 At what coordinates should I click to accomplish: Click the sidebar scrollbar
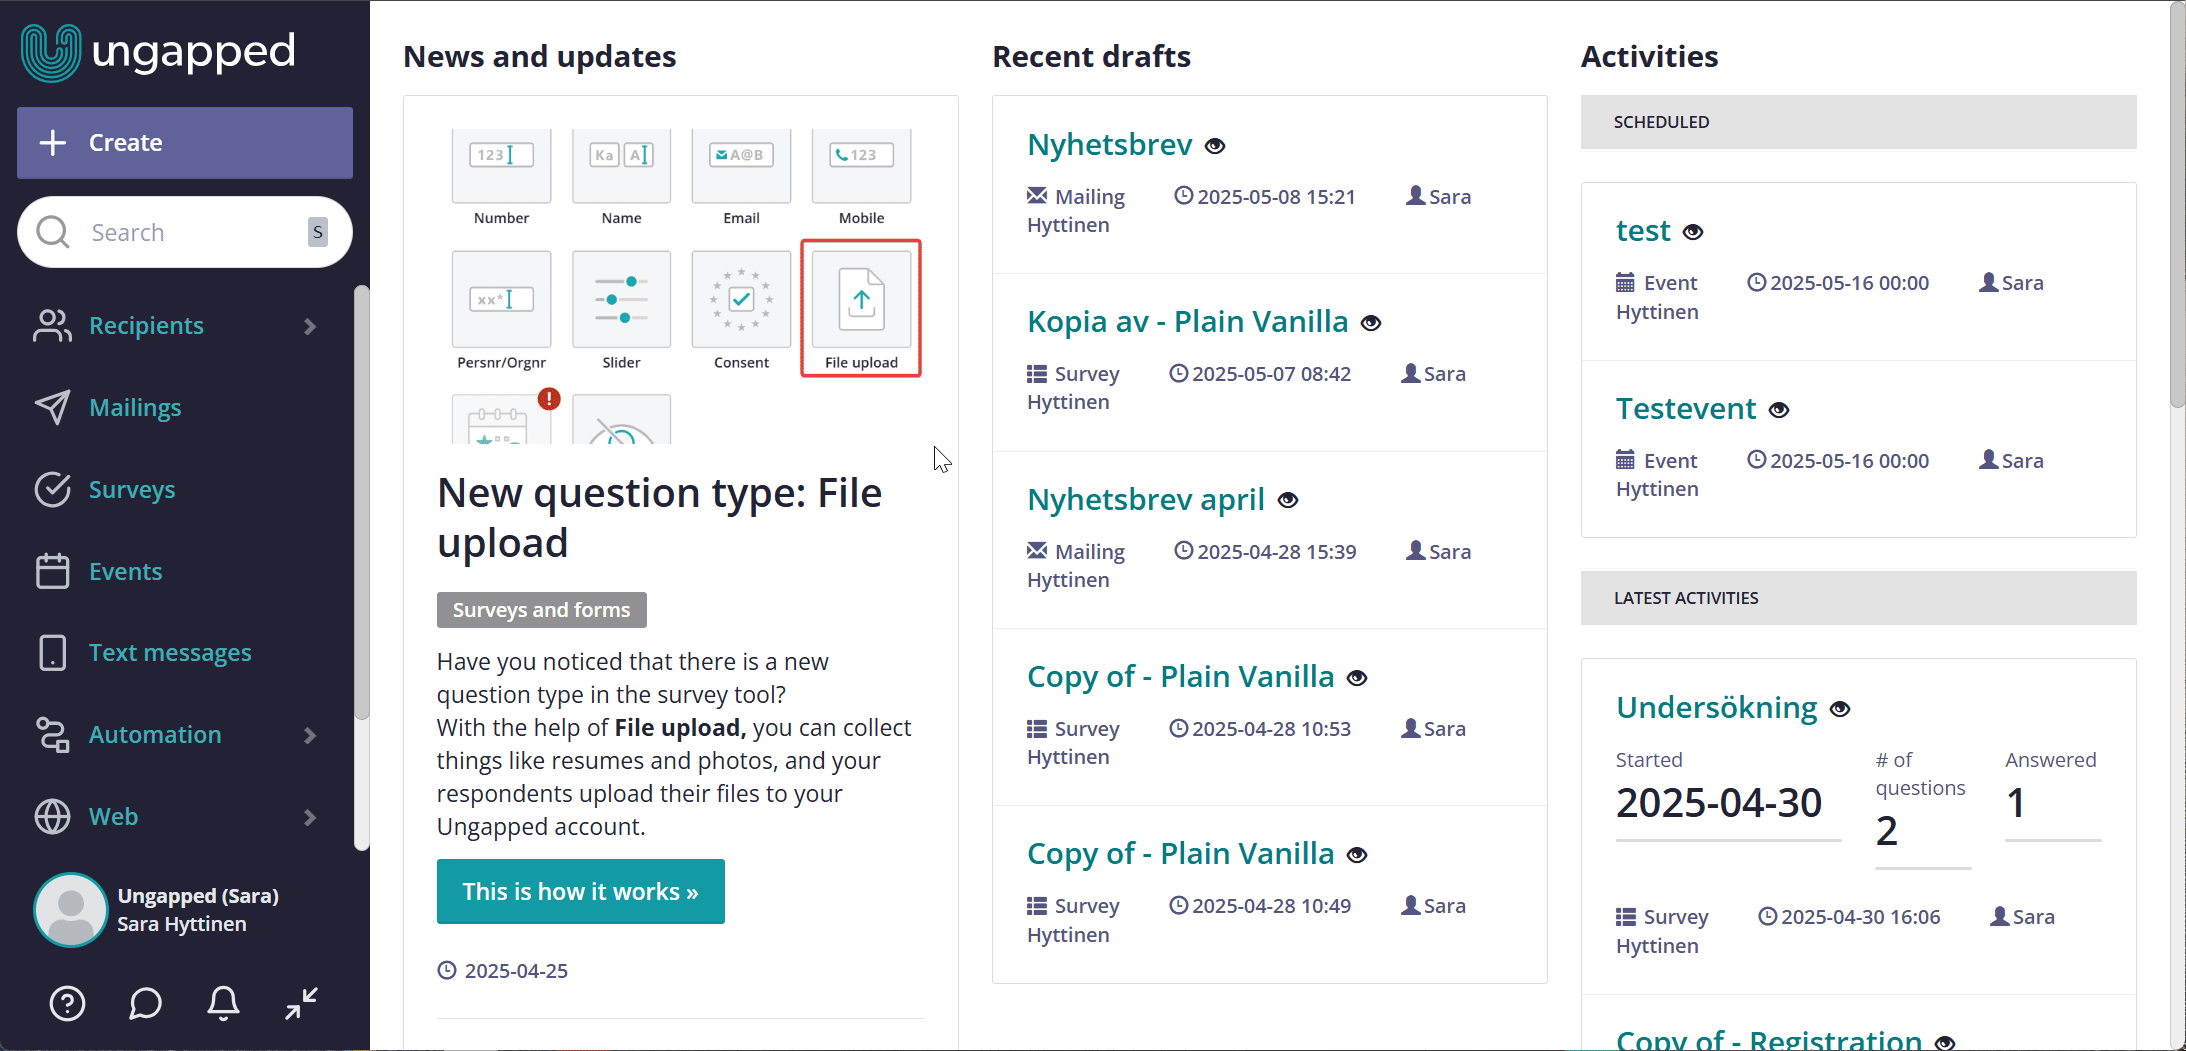pos(361,503)
